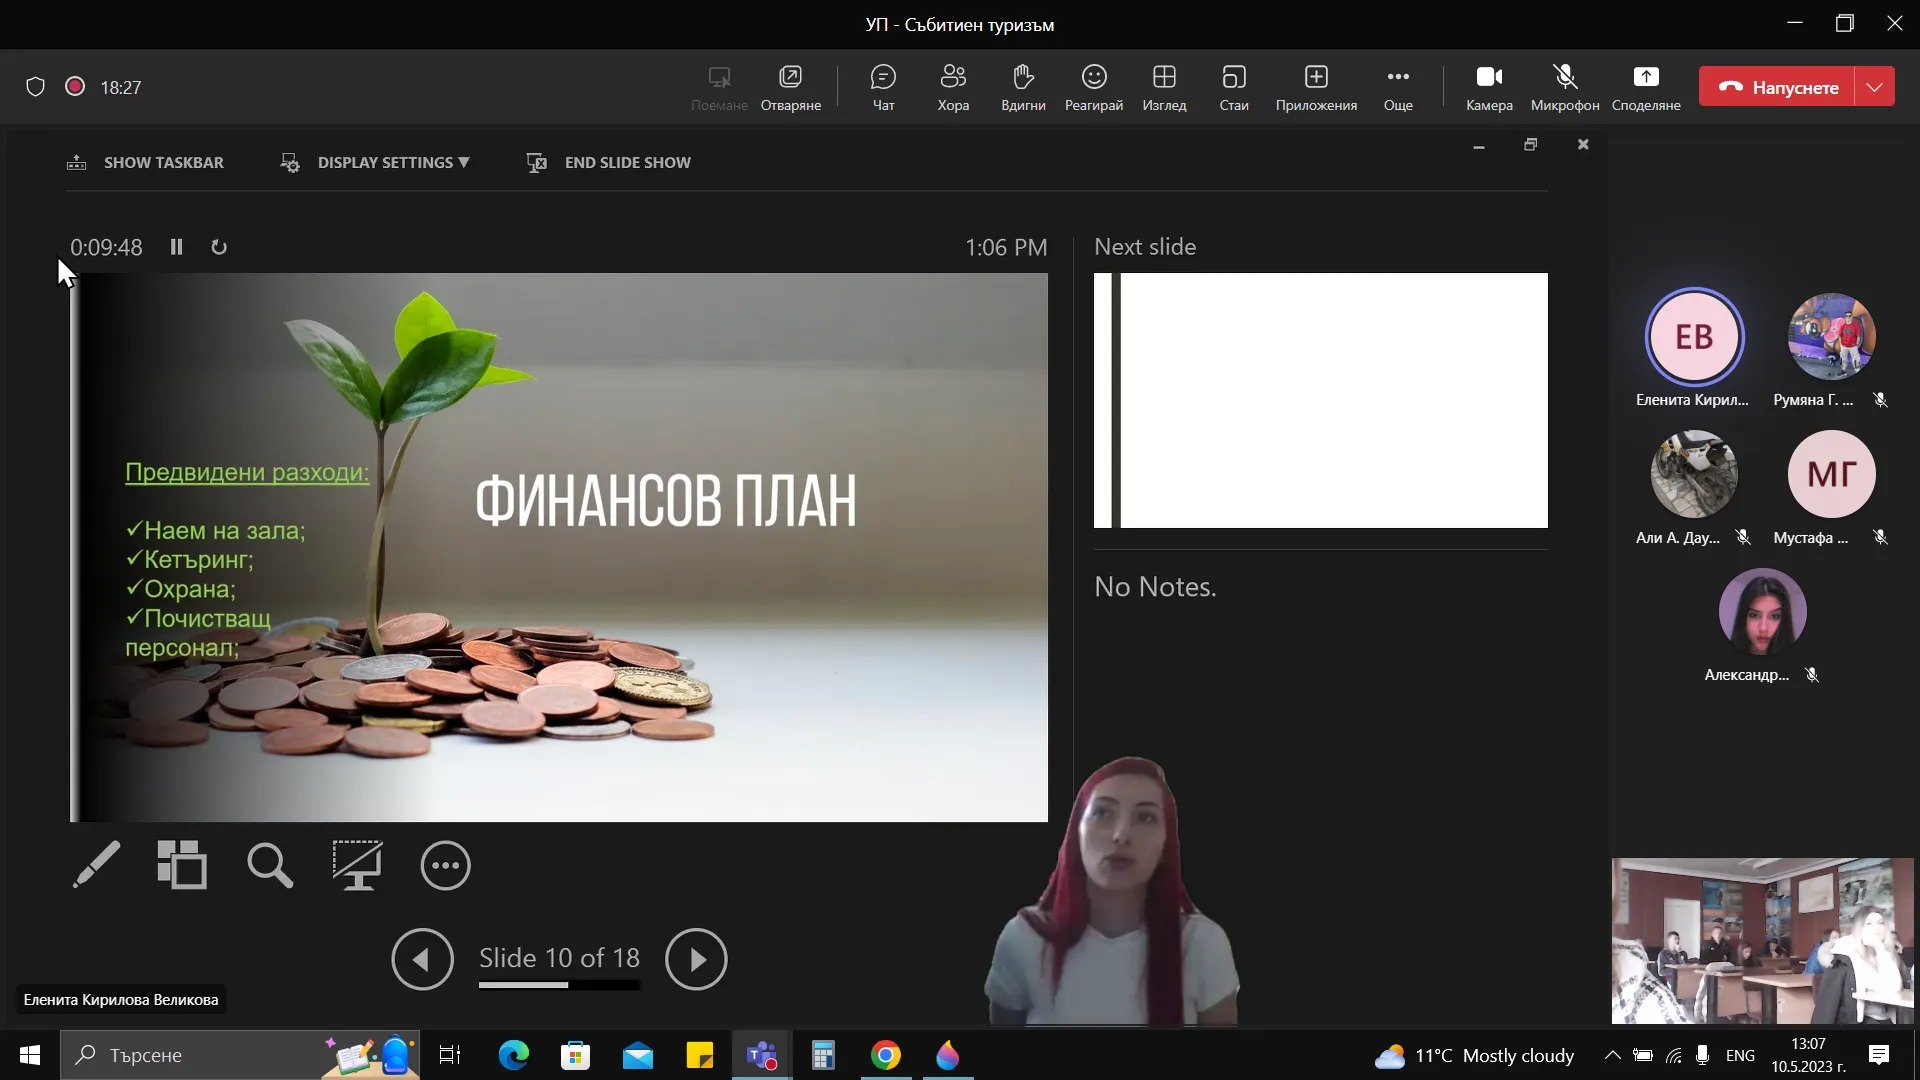Open More (Още) options menu
Image resolution: width=1920 pixels, height=1080 pixels.
(x=1398, y=88)
